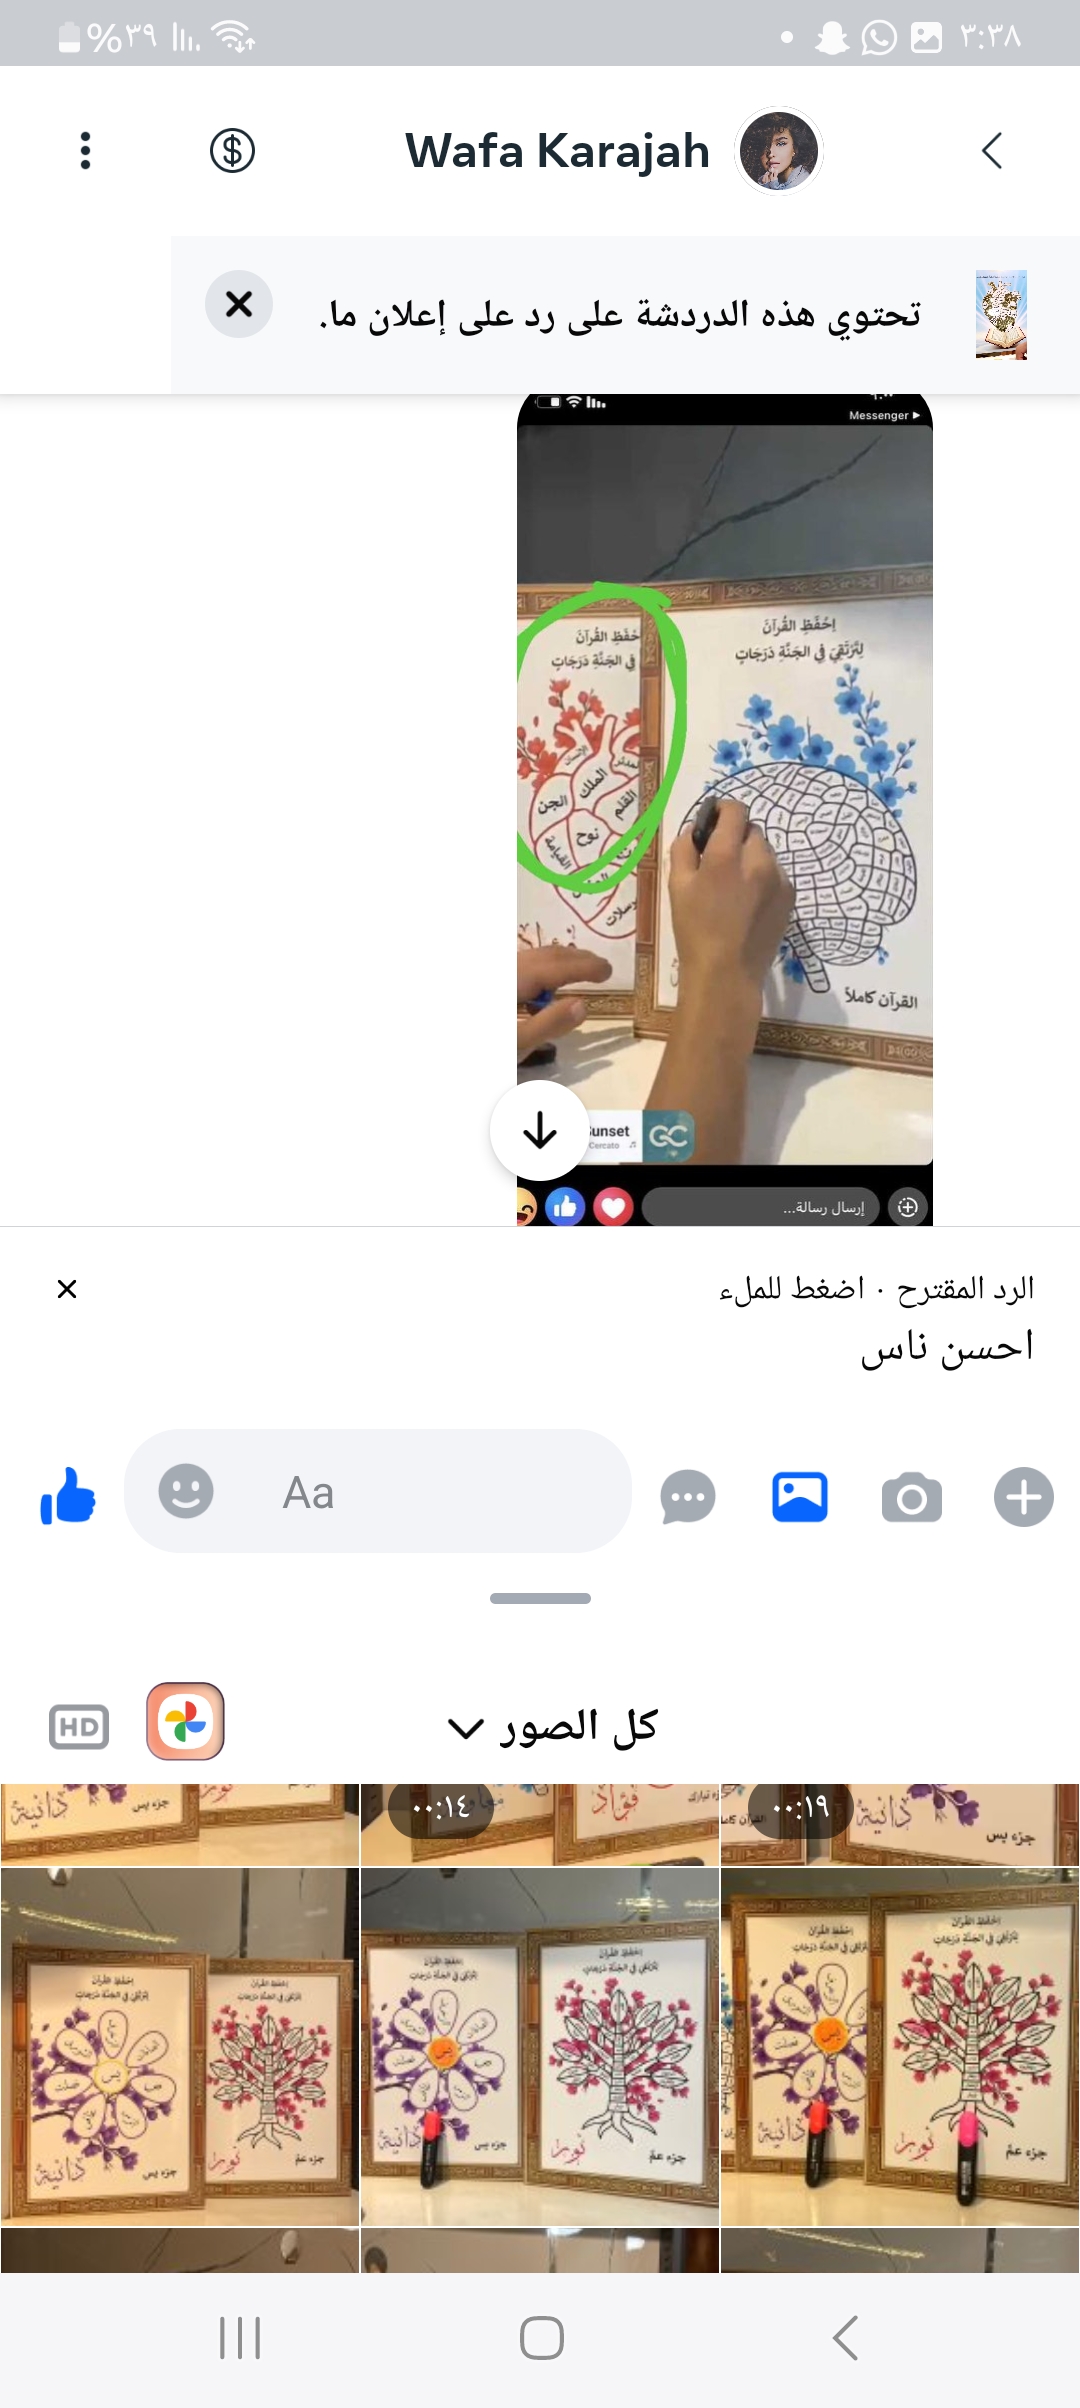
Task: Open the camera icon
Action: 912,1497
